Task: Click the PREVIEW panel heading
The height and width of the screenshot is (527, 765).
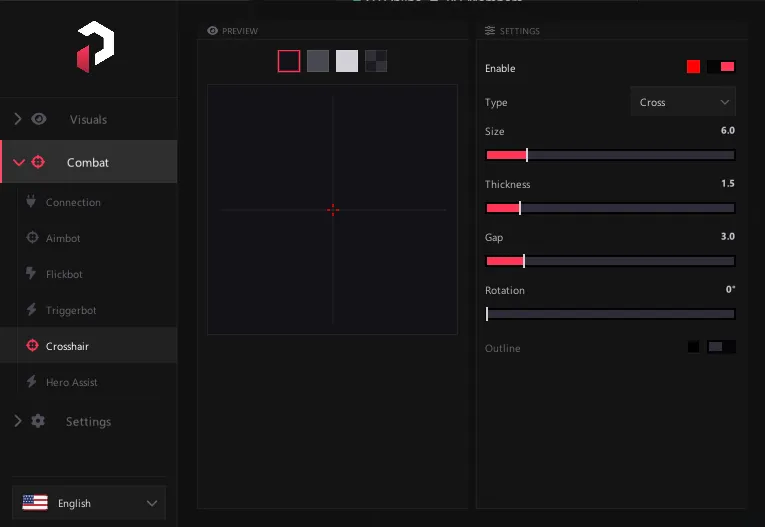Action: point(240,31)
